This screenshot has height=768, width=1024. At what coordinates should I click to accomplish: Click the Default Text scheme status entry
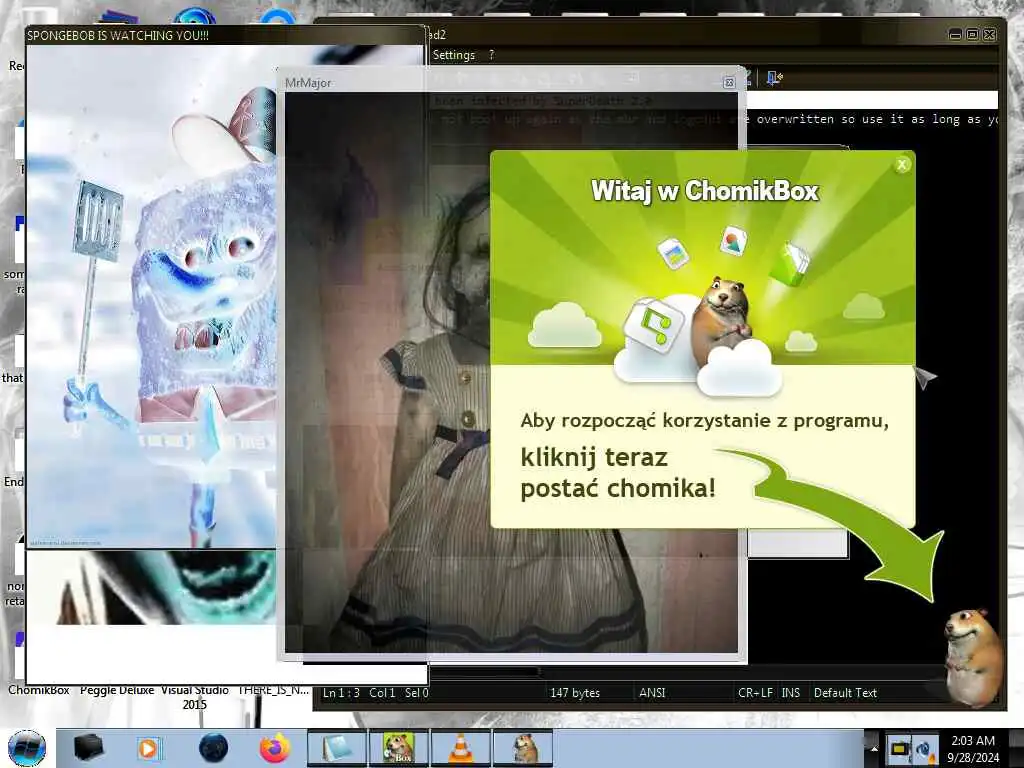pos(845,693)
